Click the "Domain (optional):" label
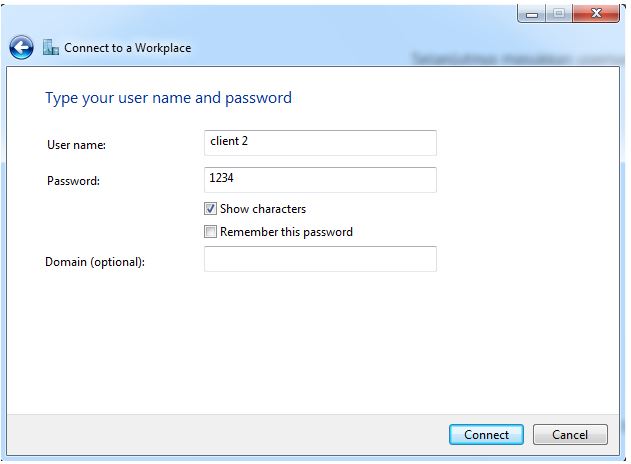This screenshot has width=631, height=464. click(95, 262)
